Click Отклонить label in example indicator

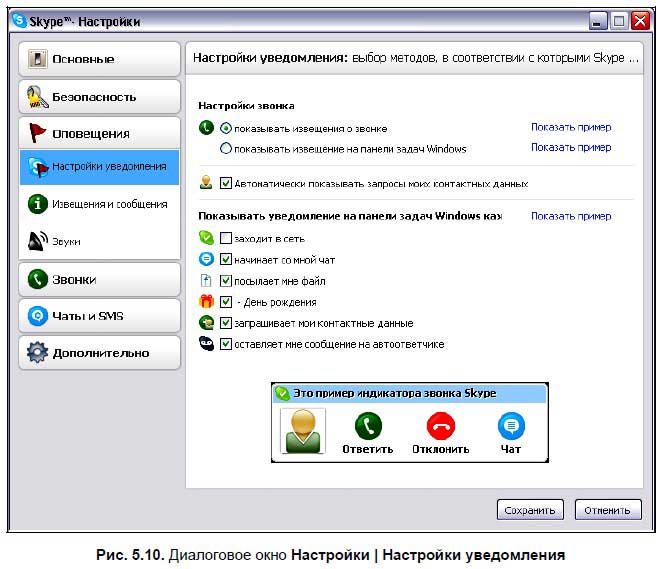pos(441,449)
